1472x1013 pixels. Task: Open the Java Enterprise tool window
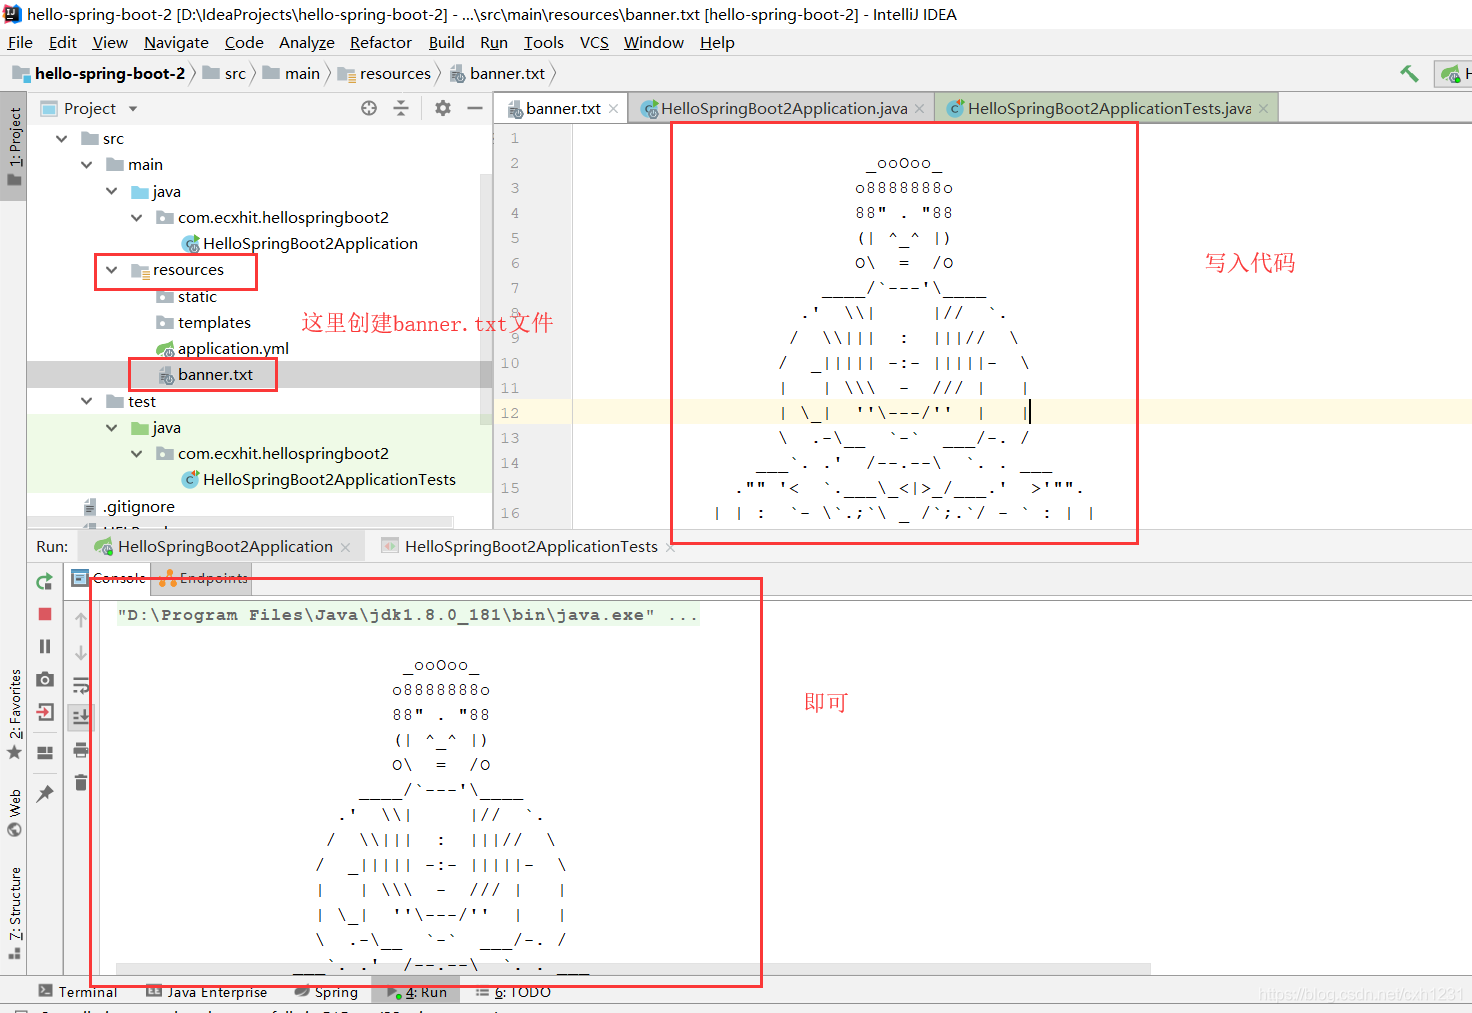[x=207, y=992]
